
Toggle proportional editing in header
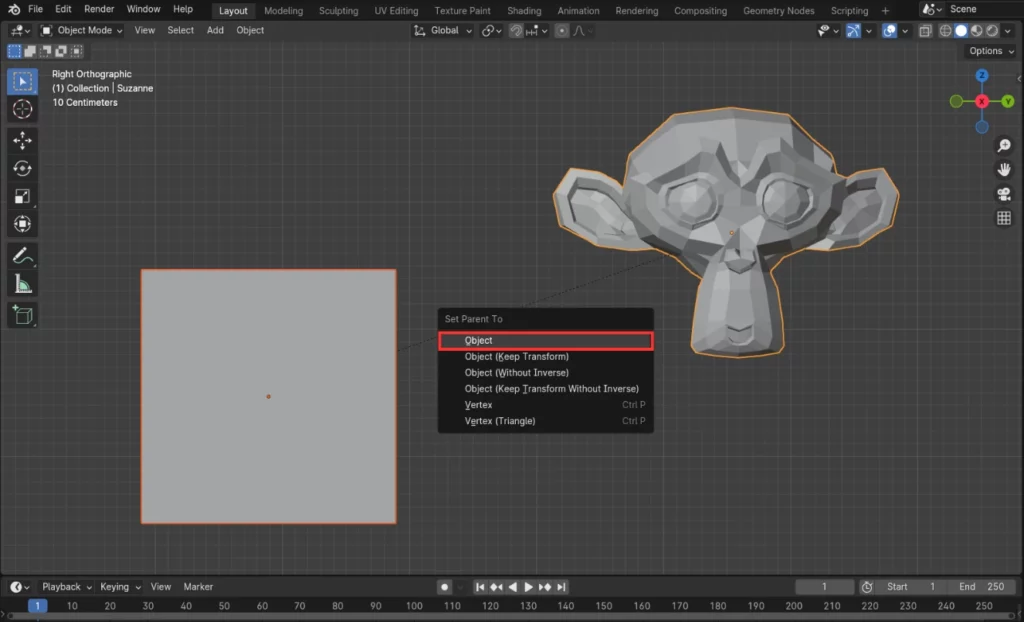[562, 31]
